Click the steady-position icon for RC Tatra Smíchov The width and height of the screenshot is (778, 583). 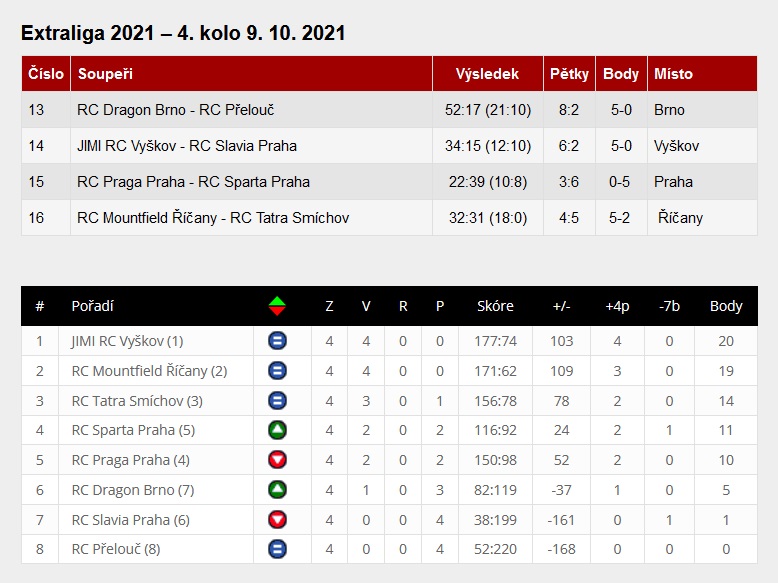[x=277, y=401]
